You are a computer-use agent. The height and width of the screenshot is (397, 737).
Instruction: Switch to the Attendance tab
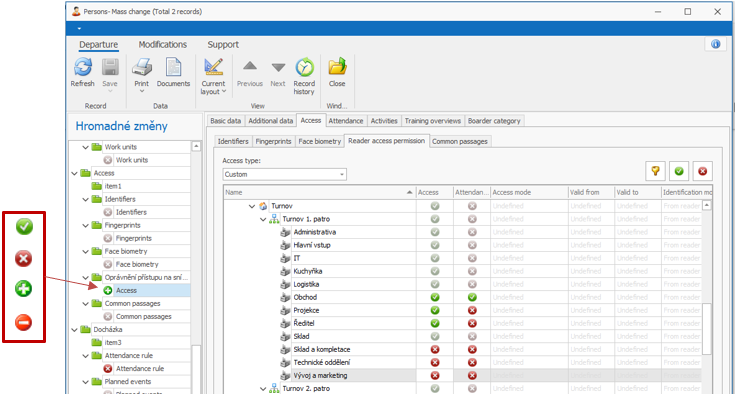[x=345, y=121]
